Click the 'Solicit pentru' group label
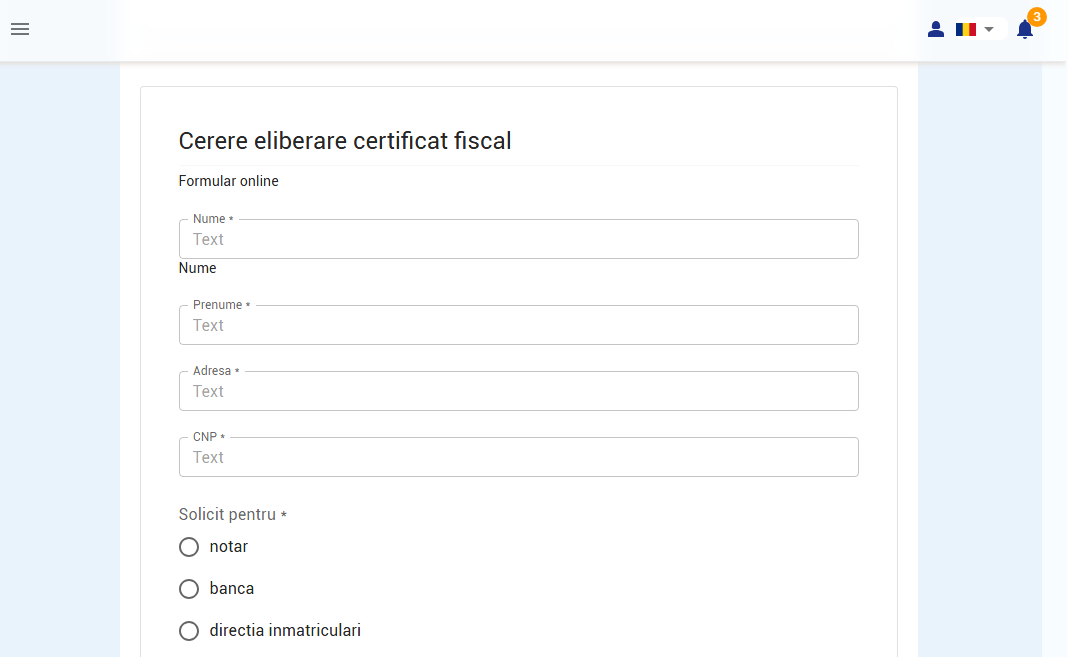1068x657 pixels. (x=228, y=515)
